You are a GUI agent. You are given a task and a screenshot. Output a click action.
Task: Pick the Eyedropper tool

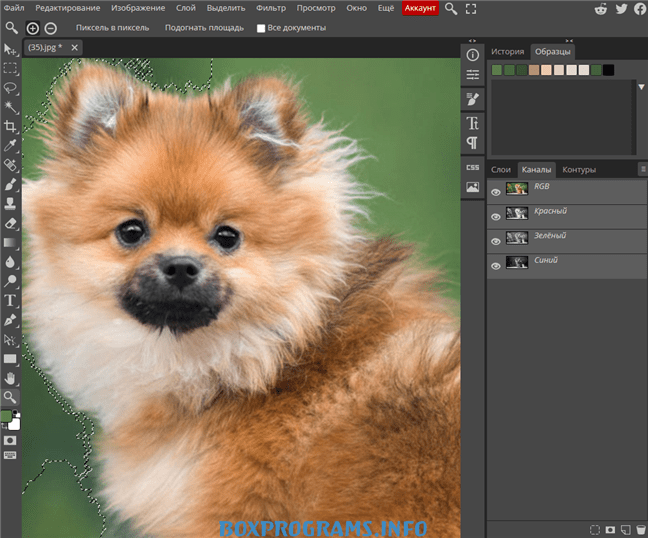click(x=10, y=145)
